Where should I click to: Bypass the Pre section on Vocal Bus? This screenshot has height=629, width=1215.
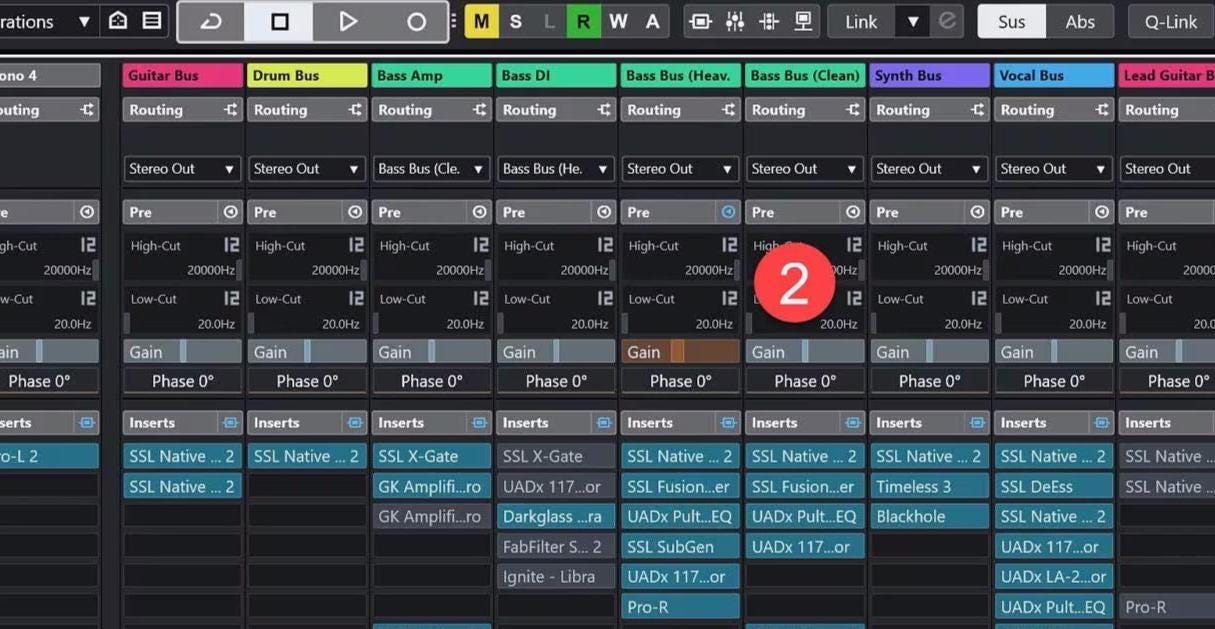(x=1102, y=212)
